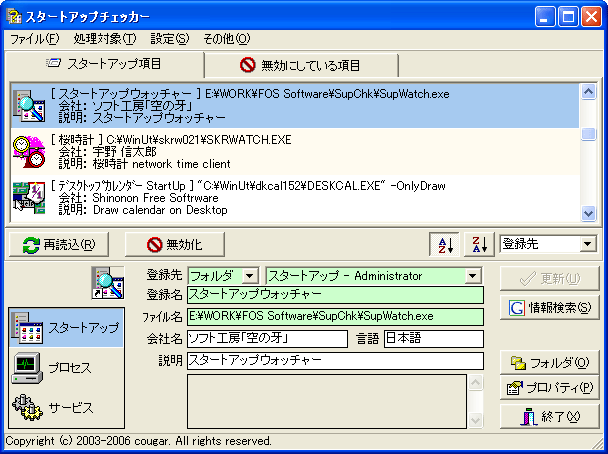
Task: Click the details area scrollbar up arrow
Action: [476, 383]
